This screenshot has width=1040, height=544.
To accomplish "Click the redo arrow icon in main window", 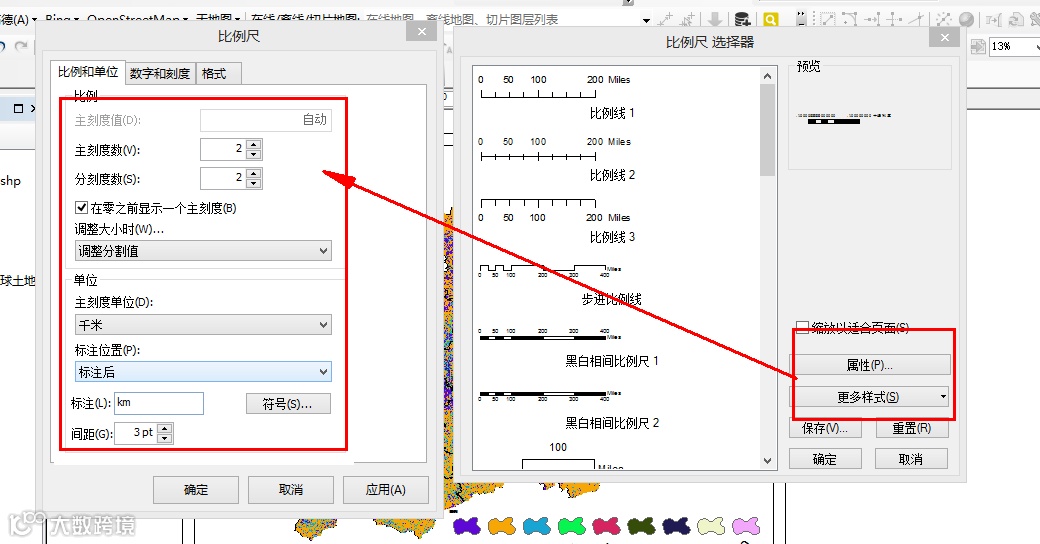I will [x=22, y=46].
